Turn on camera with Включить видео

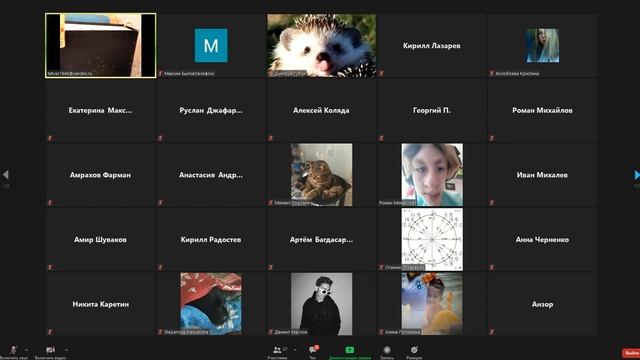pyautogui.click(x=50, y=352)
